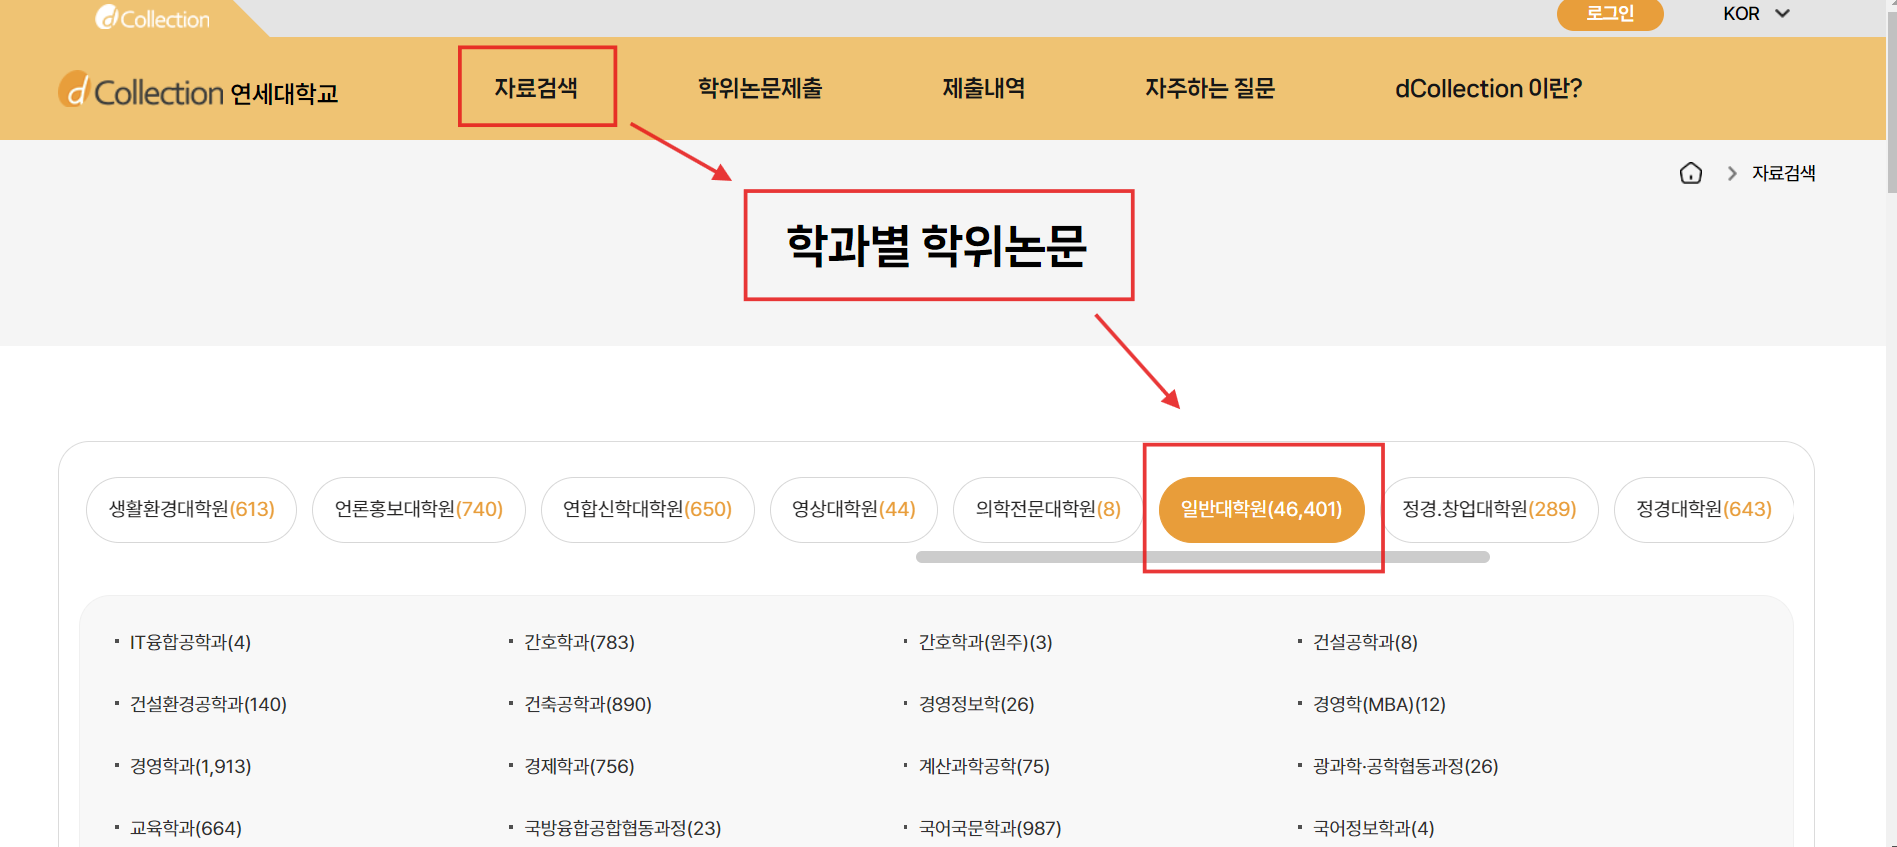
Task: Select the 정경.창업대학원(289) tab
Action: [1489, 509]
